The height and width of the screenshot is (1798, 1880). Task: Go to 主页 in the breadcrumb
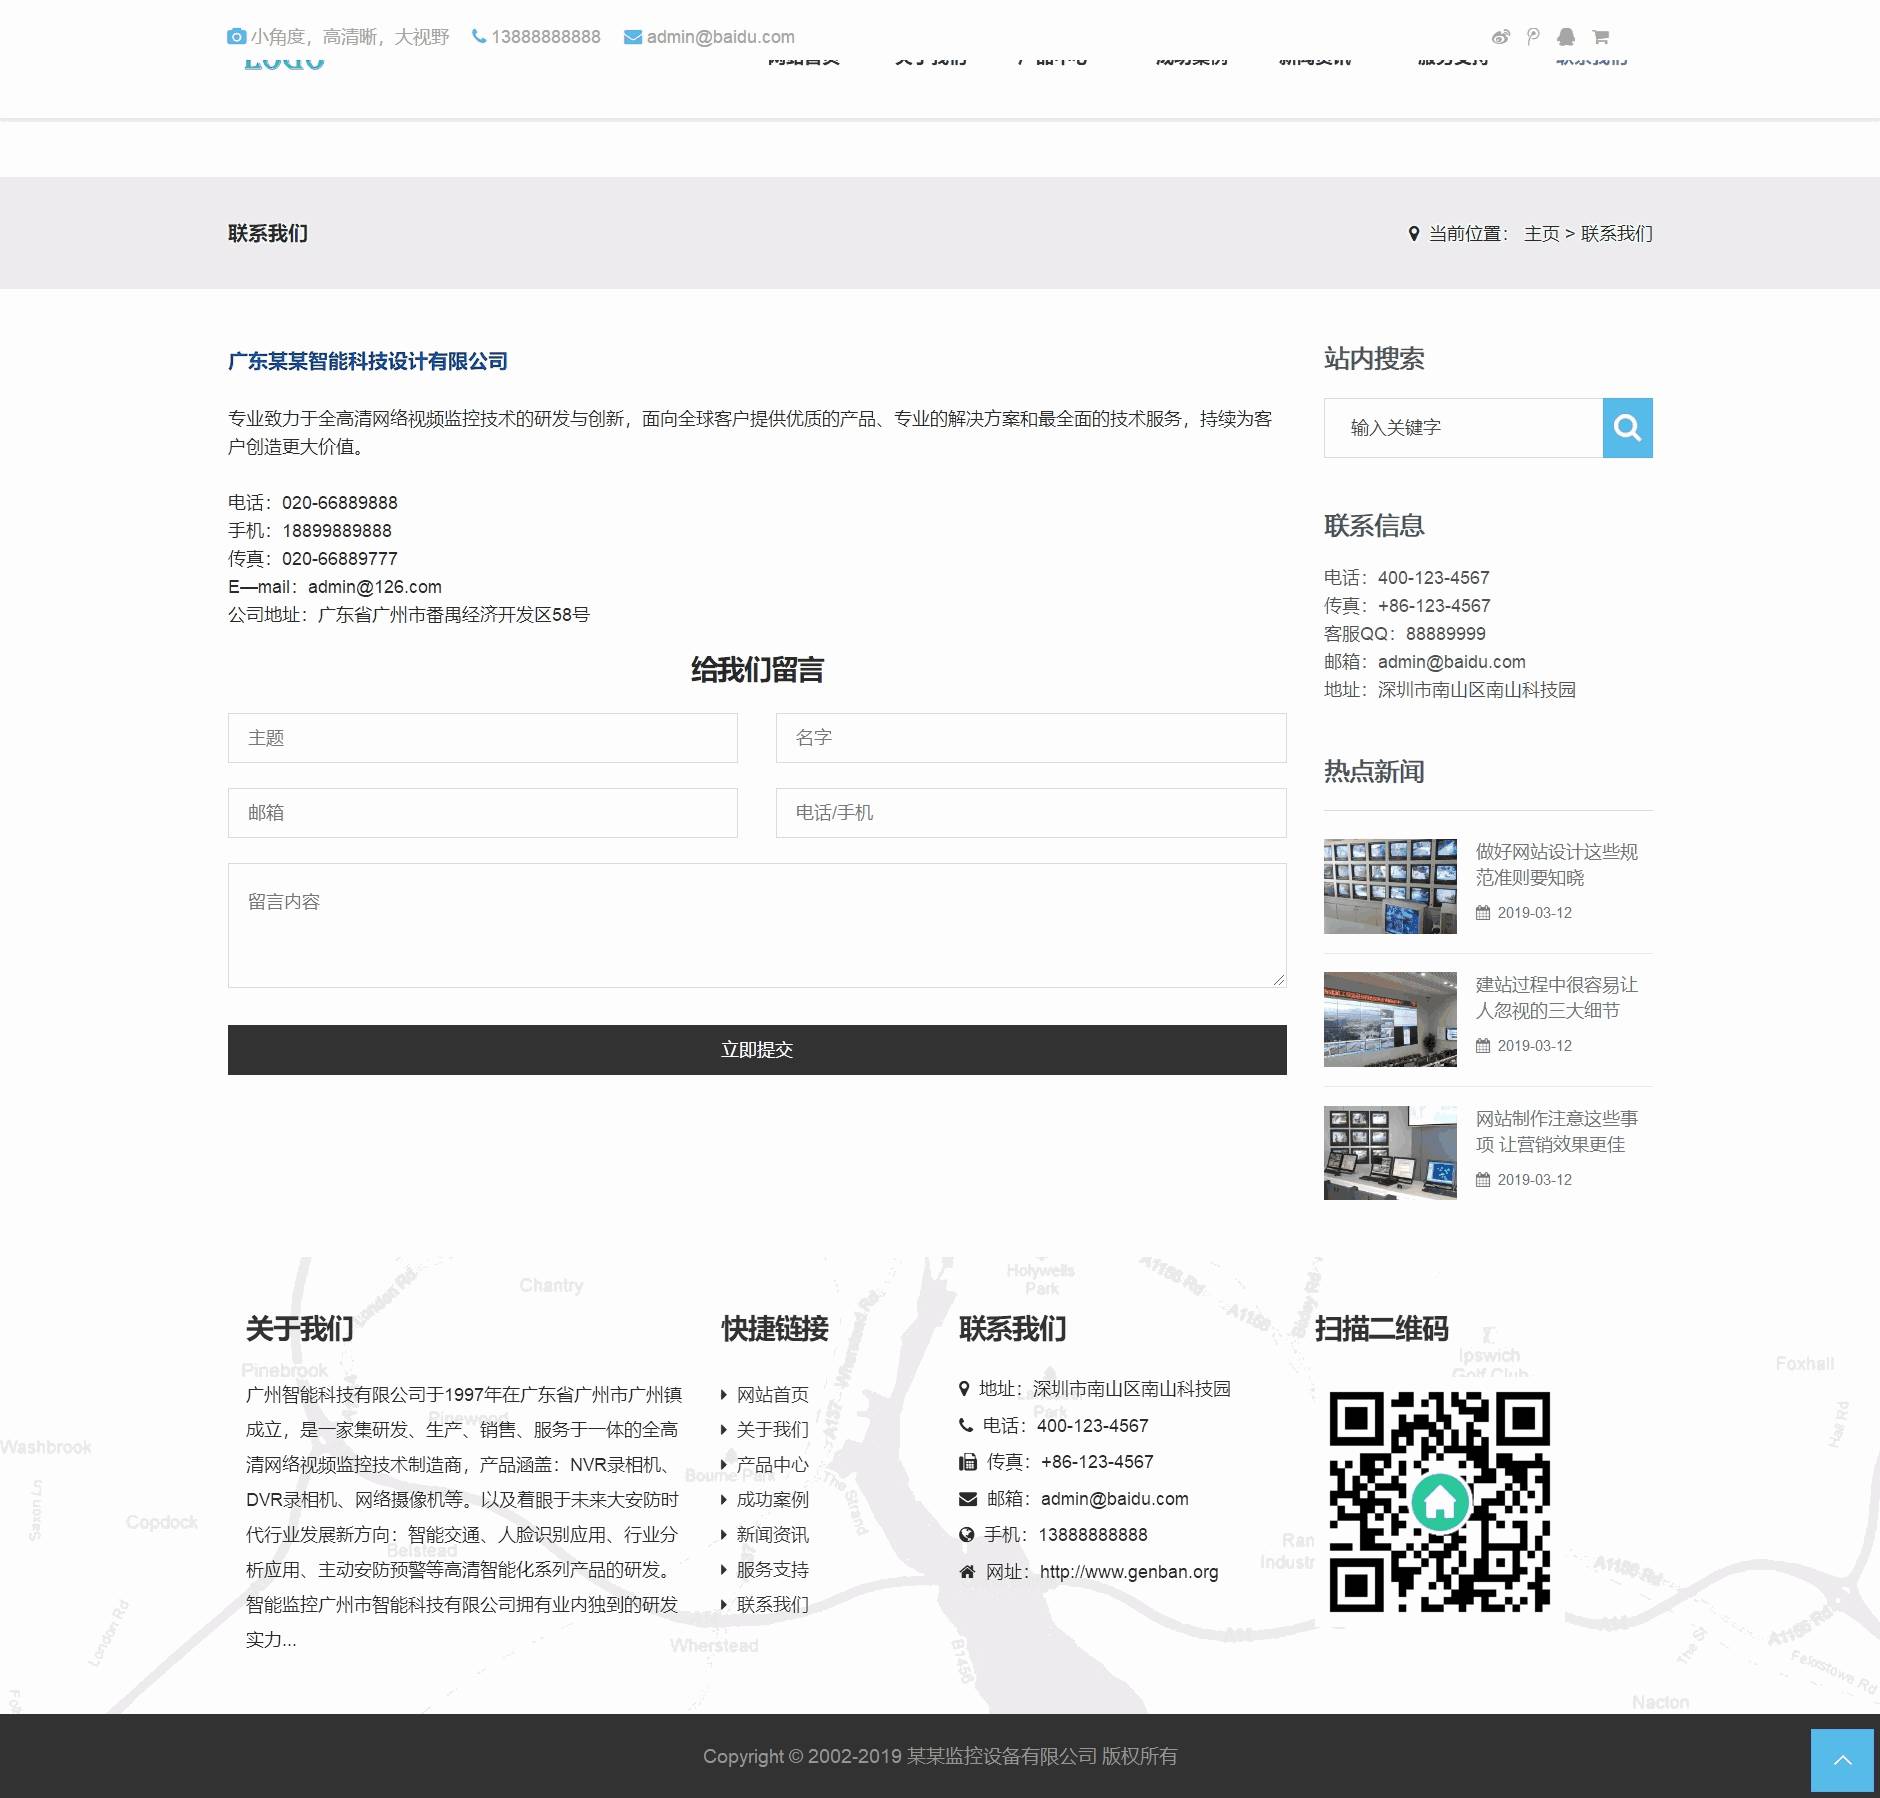(1541, 234)
